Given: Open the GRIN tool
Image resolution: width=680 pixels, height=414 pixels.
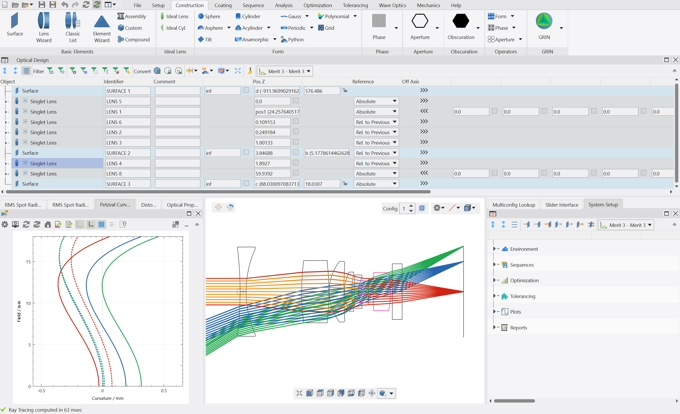Looking at the screenshot, I should click(544, 25).
